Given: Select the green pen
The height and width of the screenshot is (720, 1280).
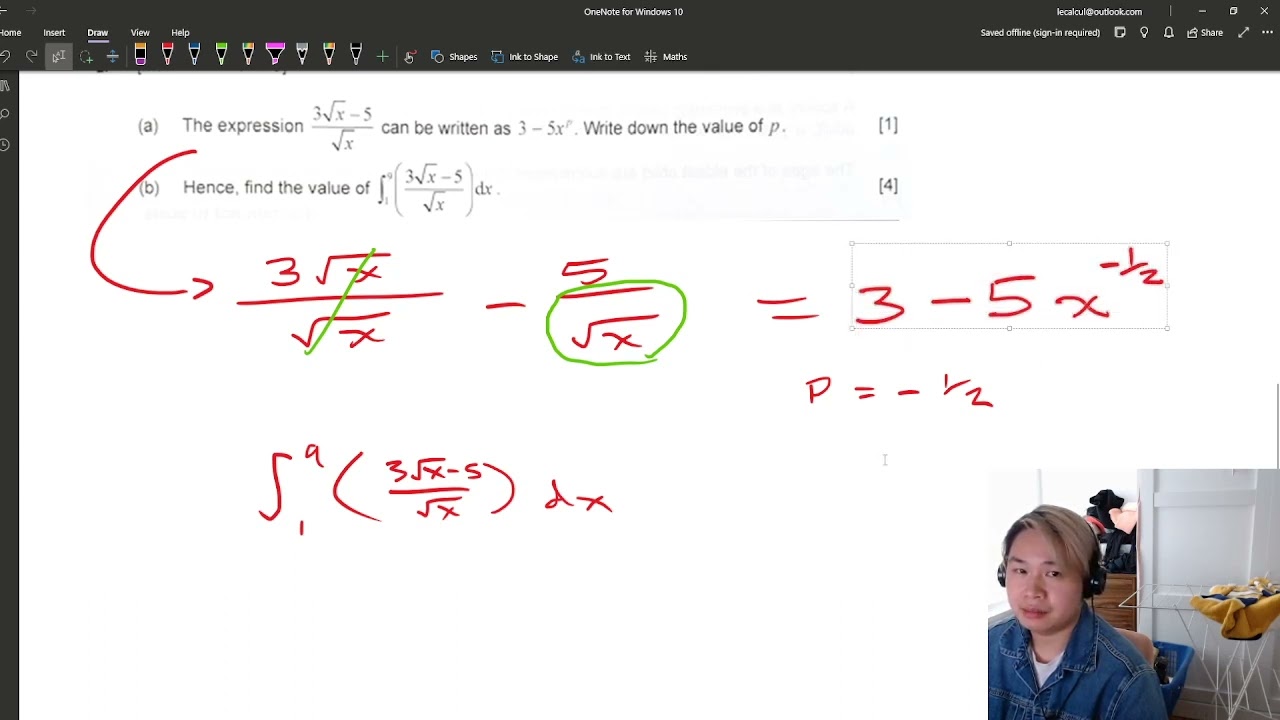Looking at the screenshot, I should (x=221, y=56).
